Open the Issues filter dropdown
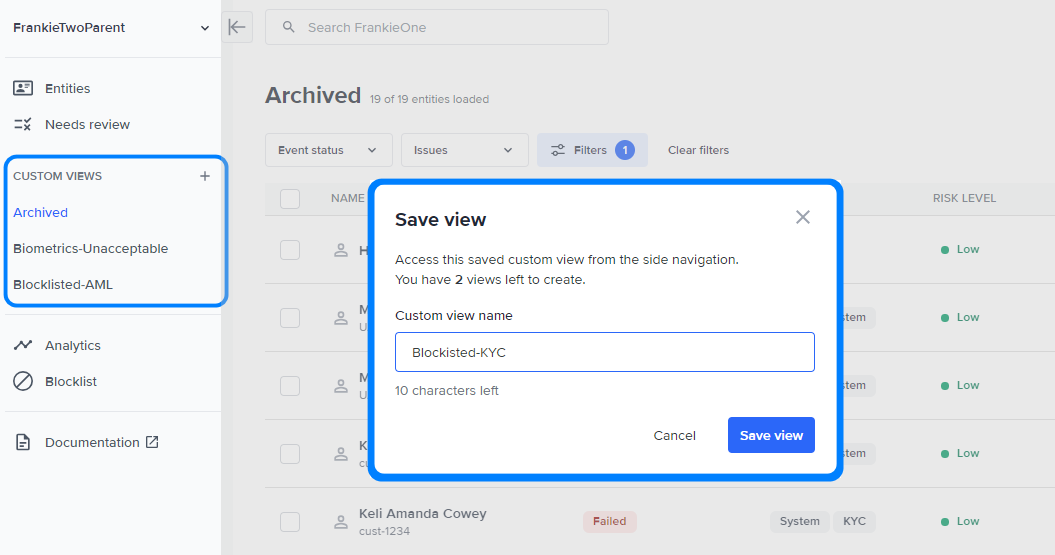This screenshot has height=555, width=1055. 464,150
